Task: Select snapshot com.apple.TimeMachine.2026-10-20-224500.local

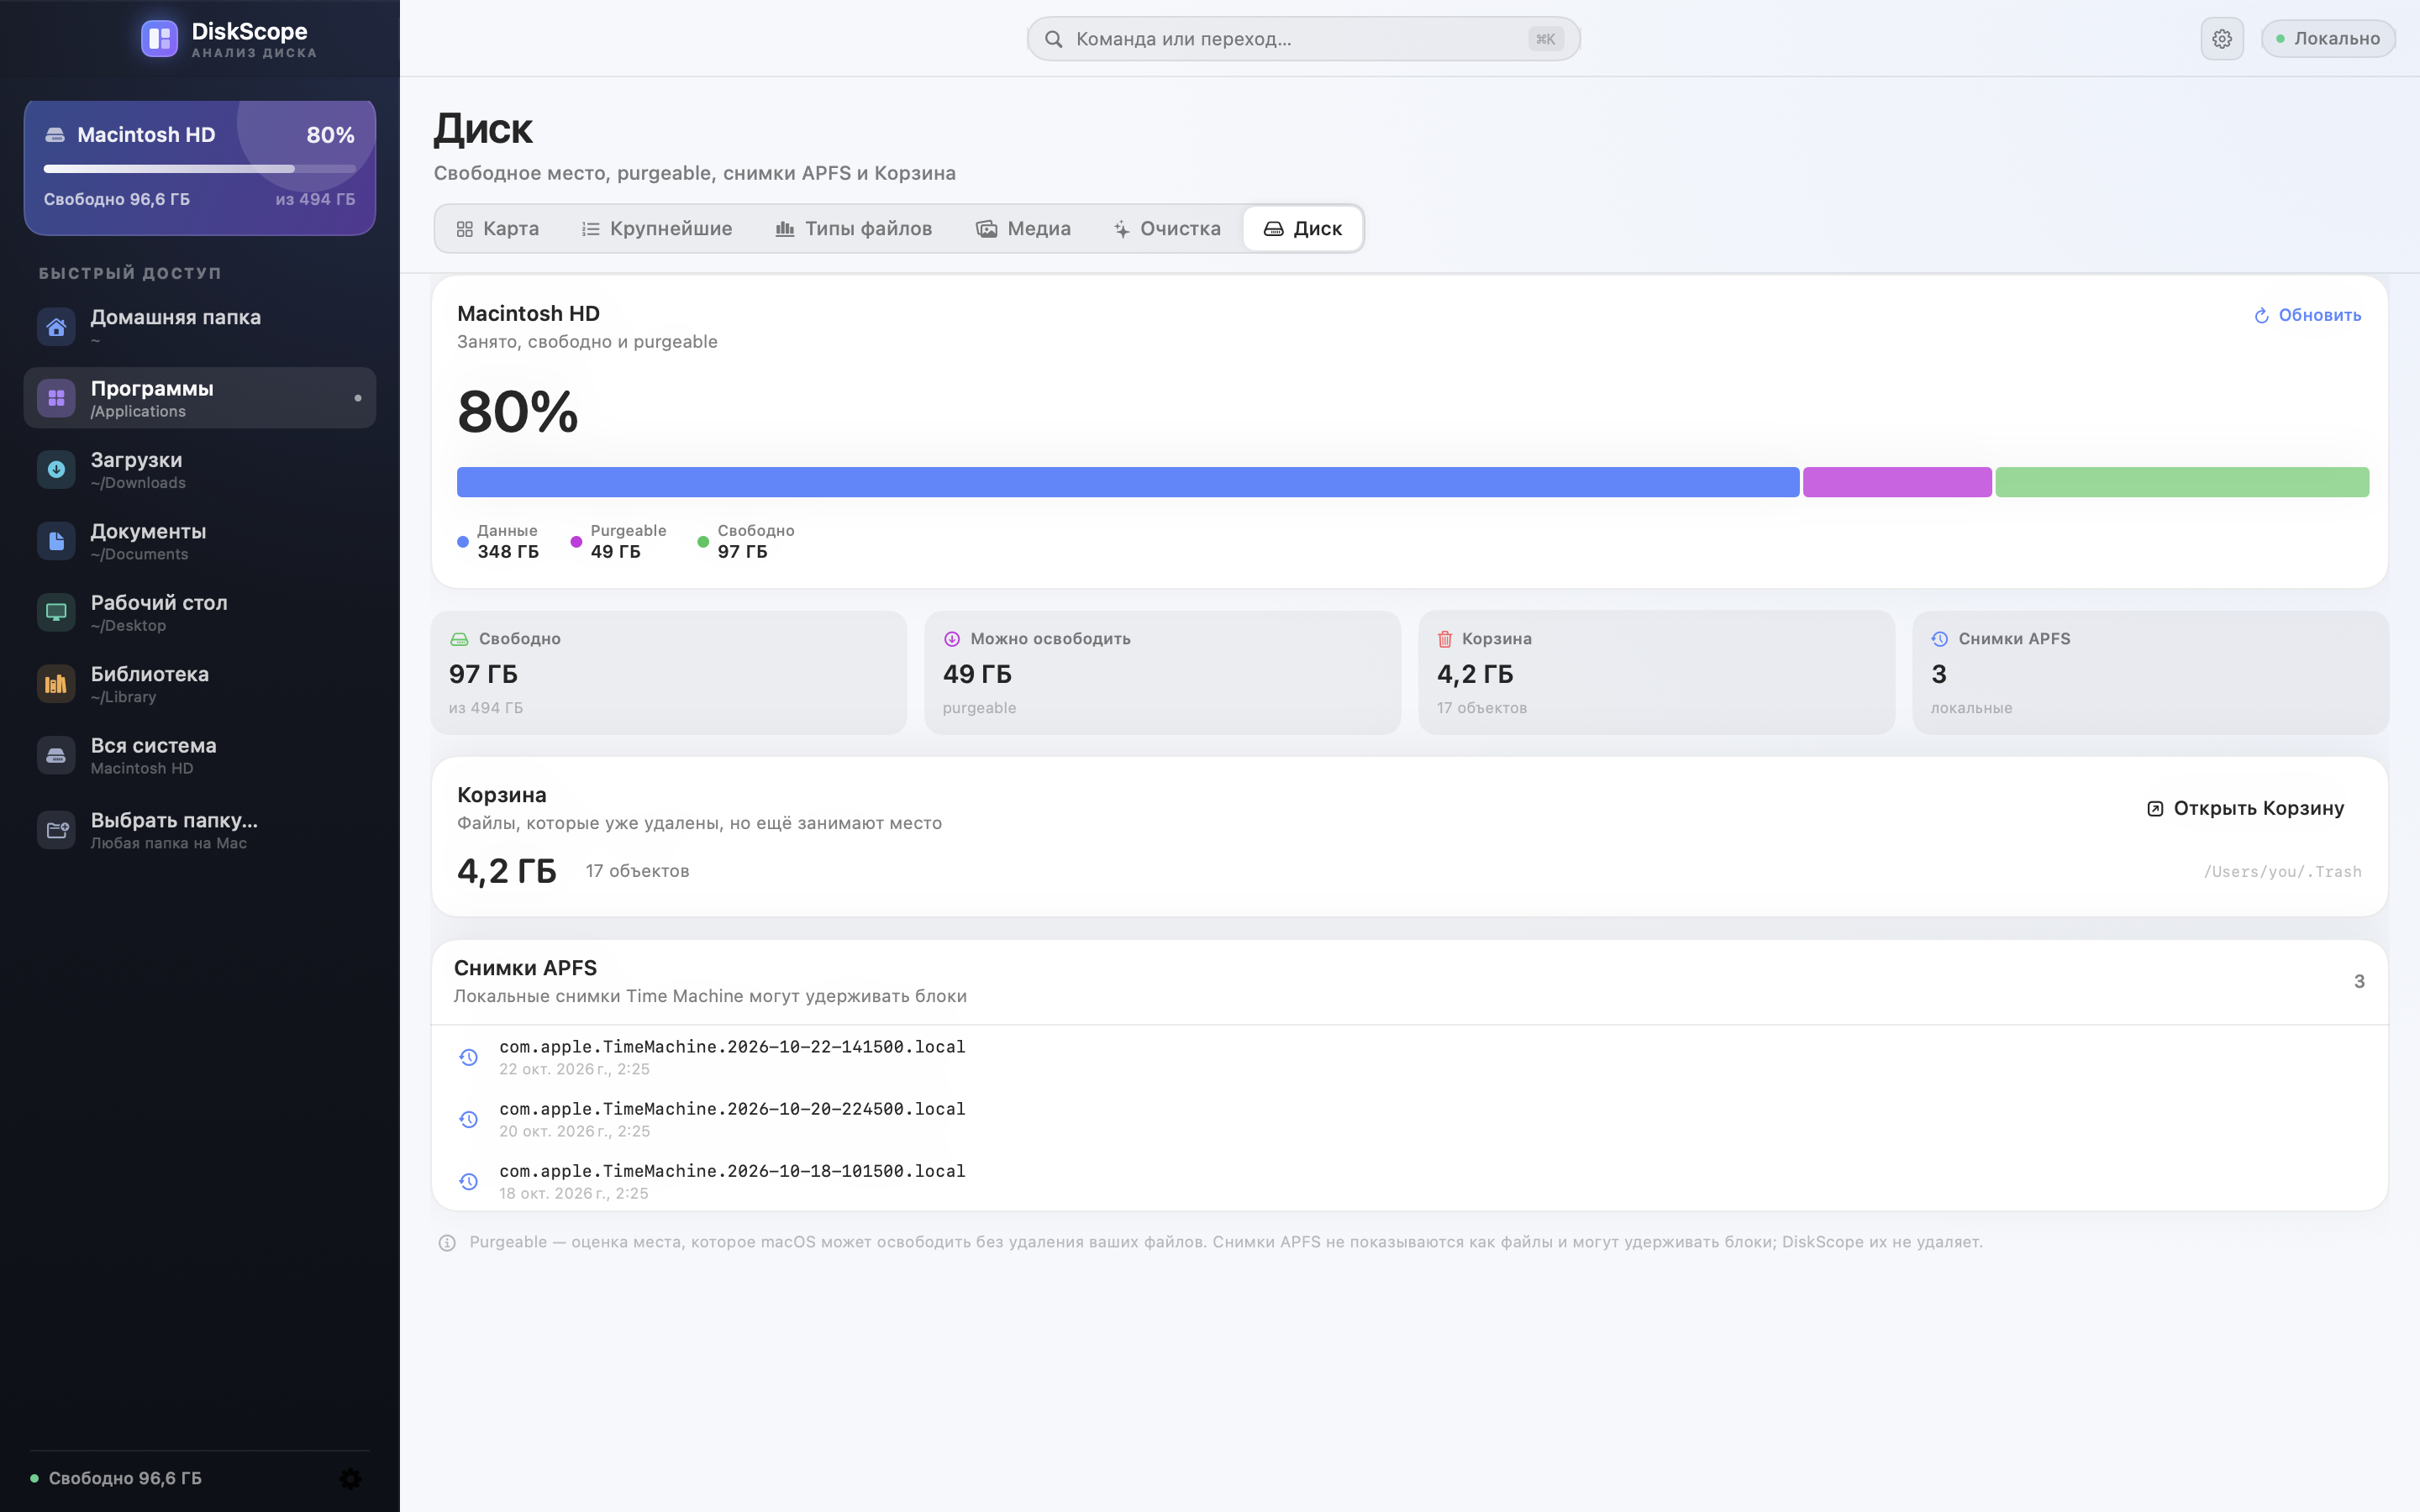Action: pos(1409,1119)
